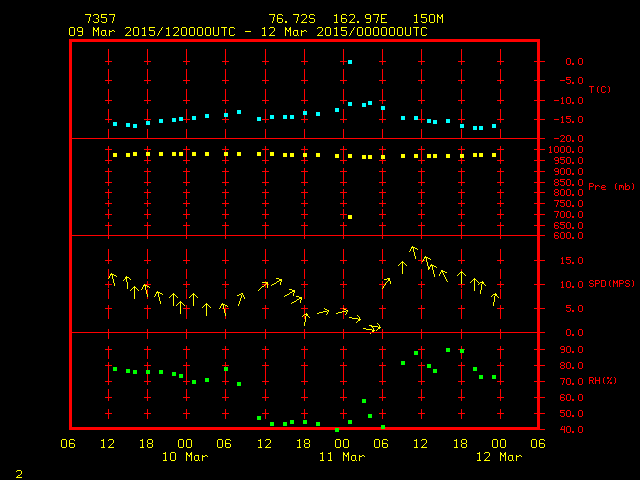The image size is (640, 480).
Task: Select the latitude value 76.72S
Action: [292, 19]
